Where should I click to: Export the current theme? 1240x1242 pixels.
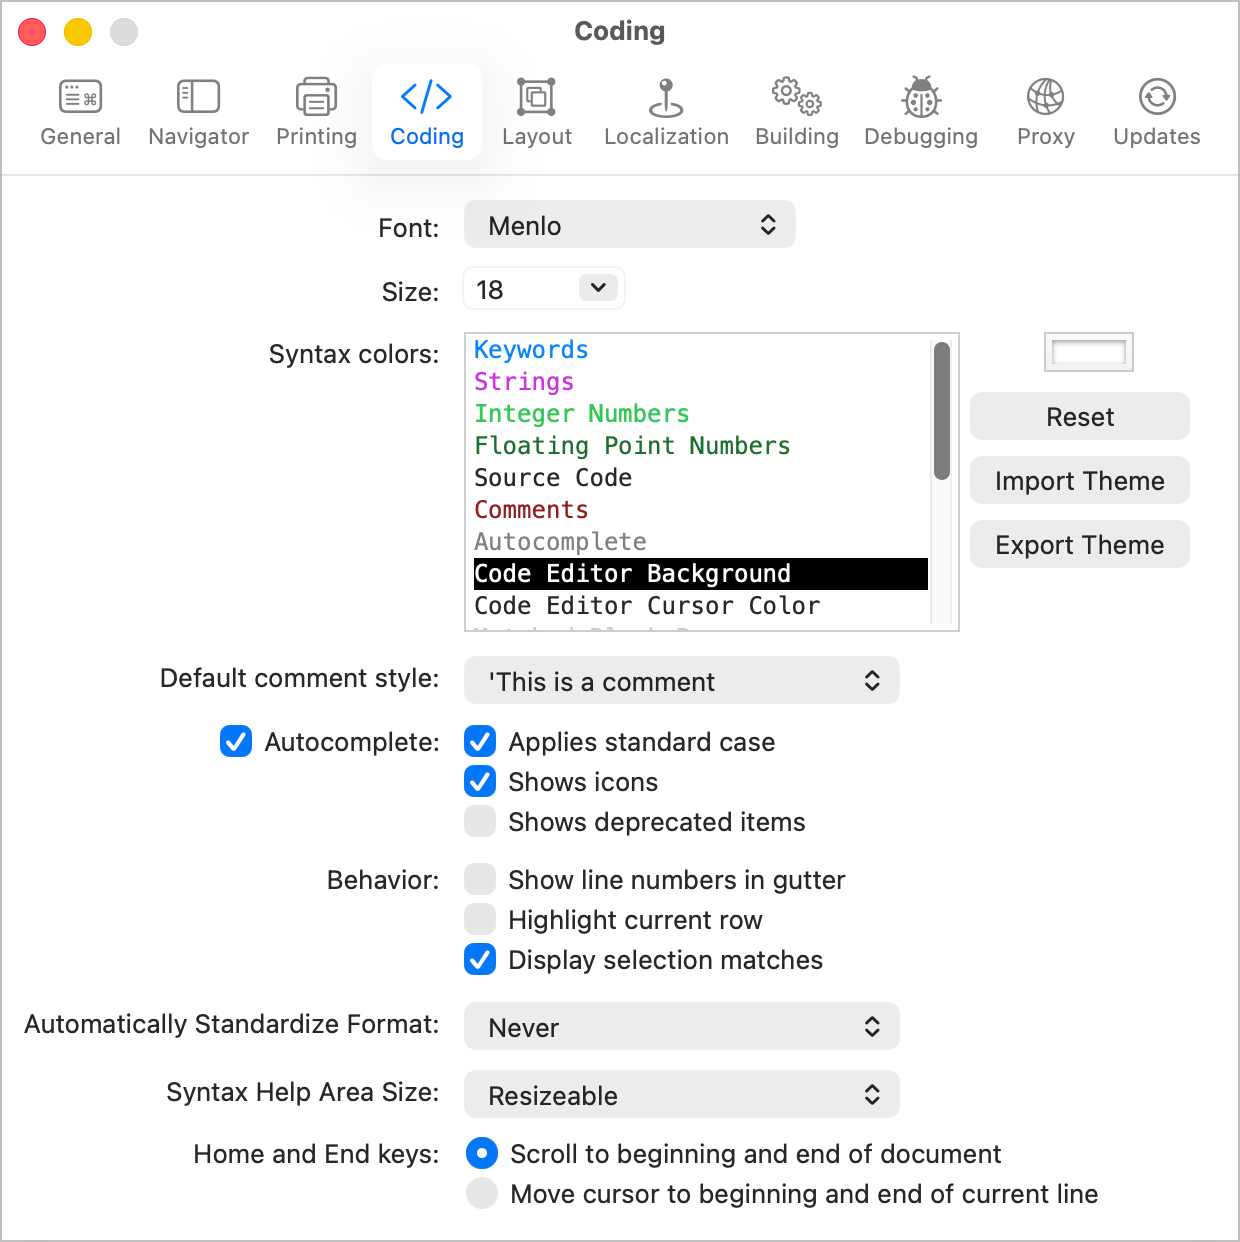click(x=1079, y=544)
